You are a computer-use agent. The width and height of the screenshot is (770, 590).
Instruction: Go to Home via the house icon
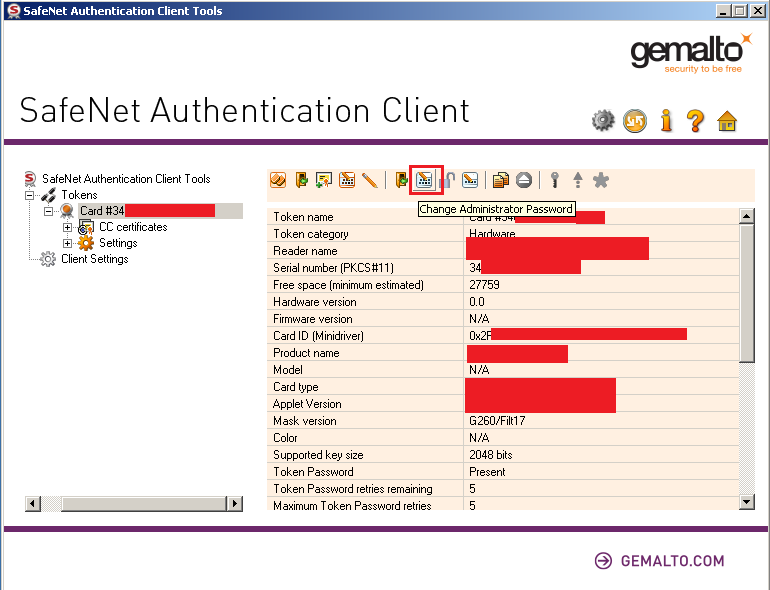point(727,122)
